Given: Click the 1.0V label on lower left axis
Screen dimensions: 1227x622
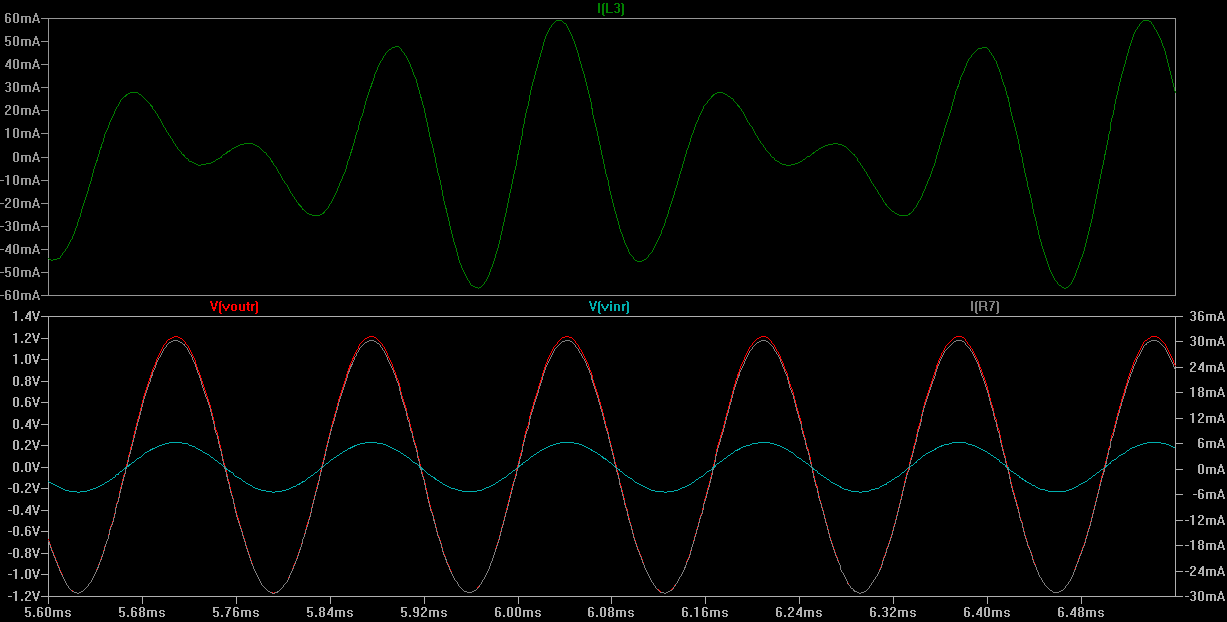Looking at the screenshot, I should (25, 359).
